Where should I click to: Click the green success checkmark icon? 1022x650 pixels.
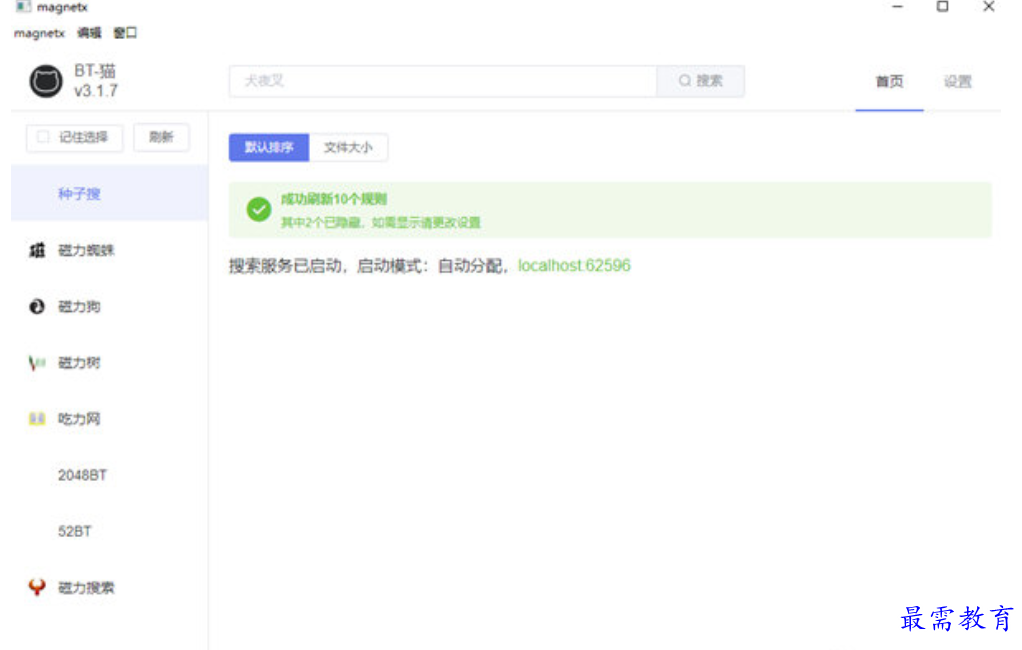tap(259, 210)
